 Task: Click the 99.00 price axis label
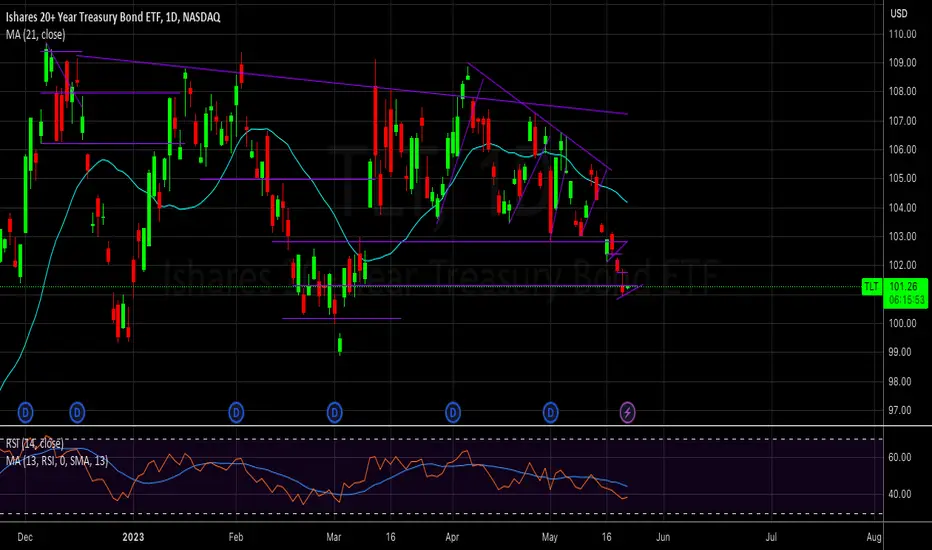coord(900,352)
